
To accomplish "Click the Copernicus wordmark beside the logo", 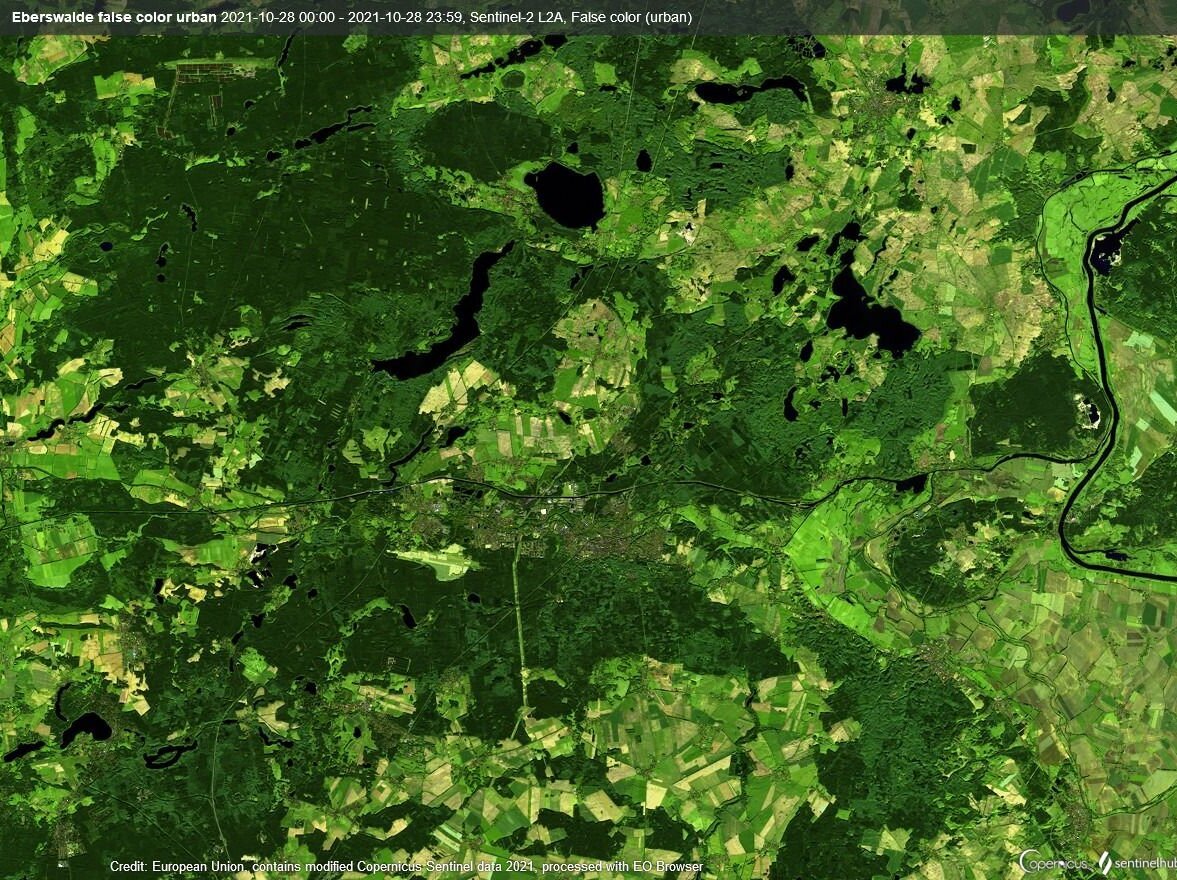I will point(1057,862).
